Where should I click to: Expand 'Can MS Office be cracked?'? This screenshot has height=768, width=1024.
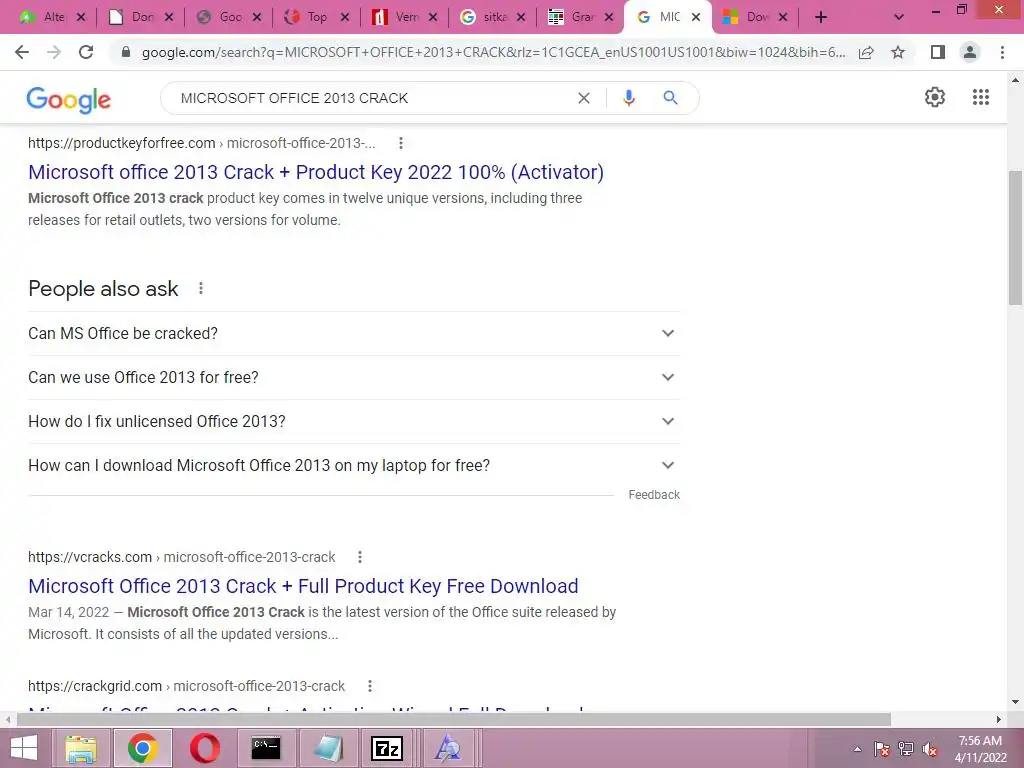[354, 334]
